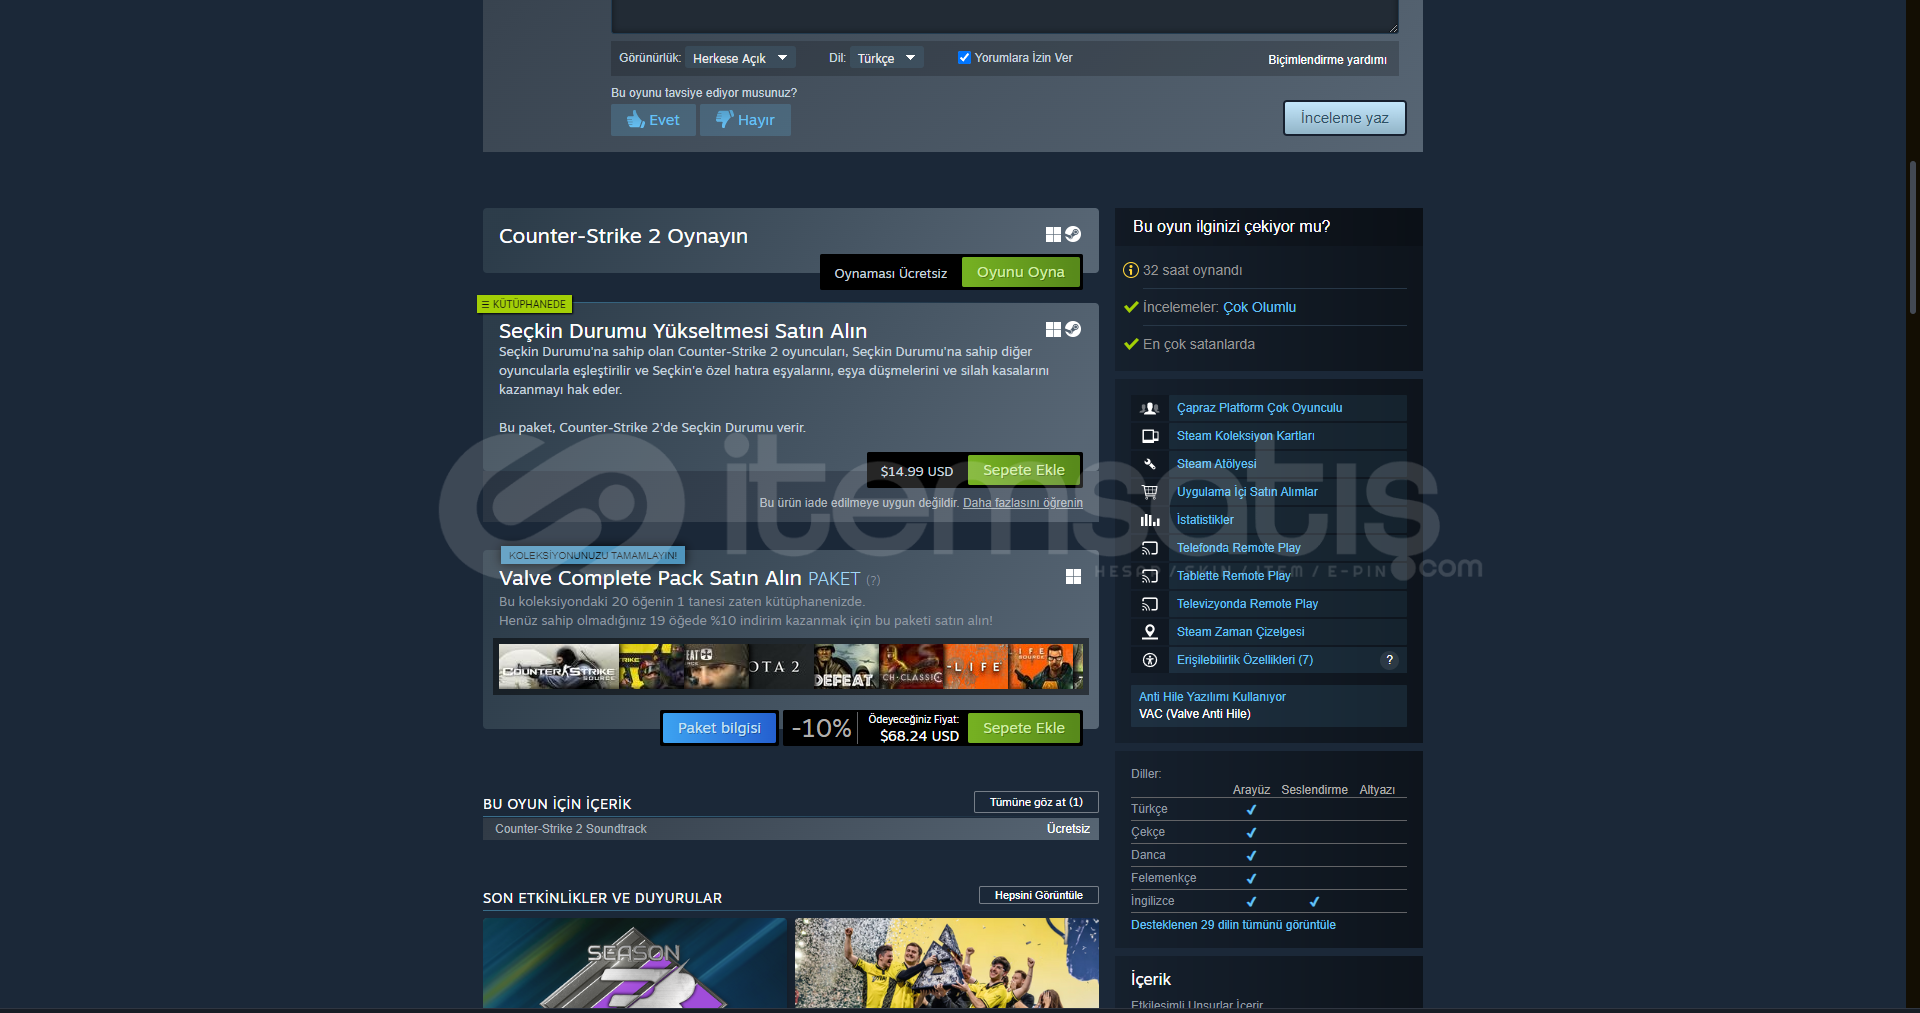This screenshot has height=1013, width=1920.
Task: Expand Desteklenen 29 dilin tümünü görüntüle
Action: [x=1233, y=925]
